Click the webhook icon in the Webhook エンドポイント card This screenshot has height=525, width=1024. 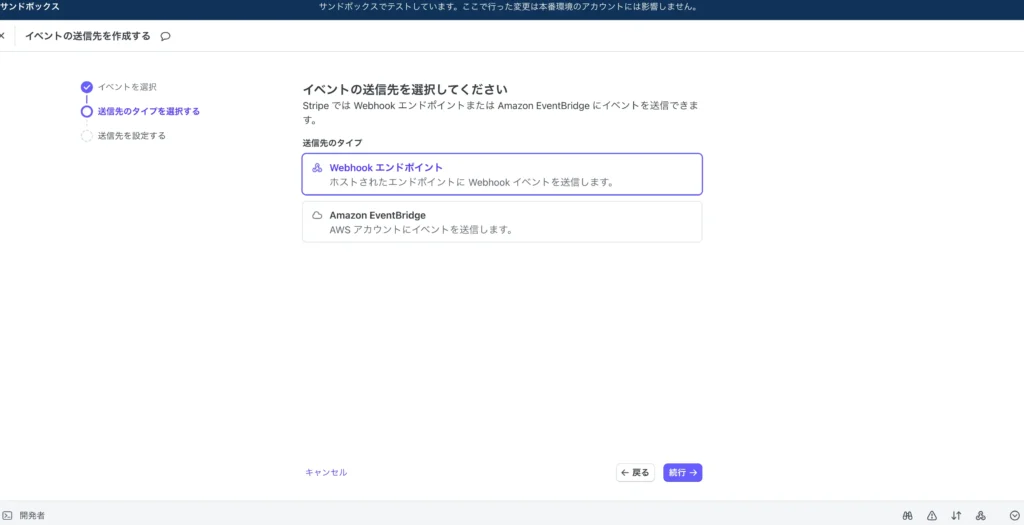[x=317, y=168]
